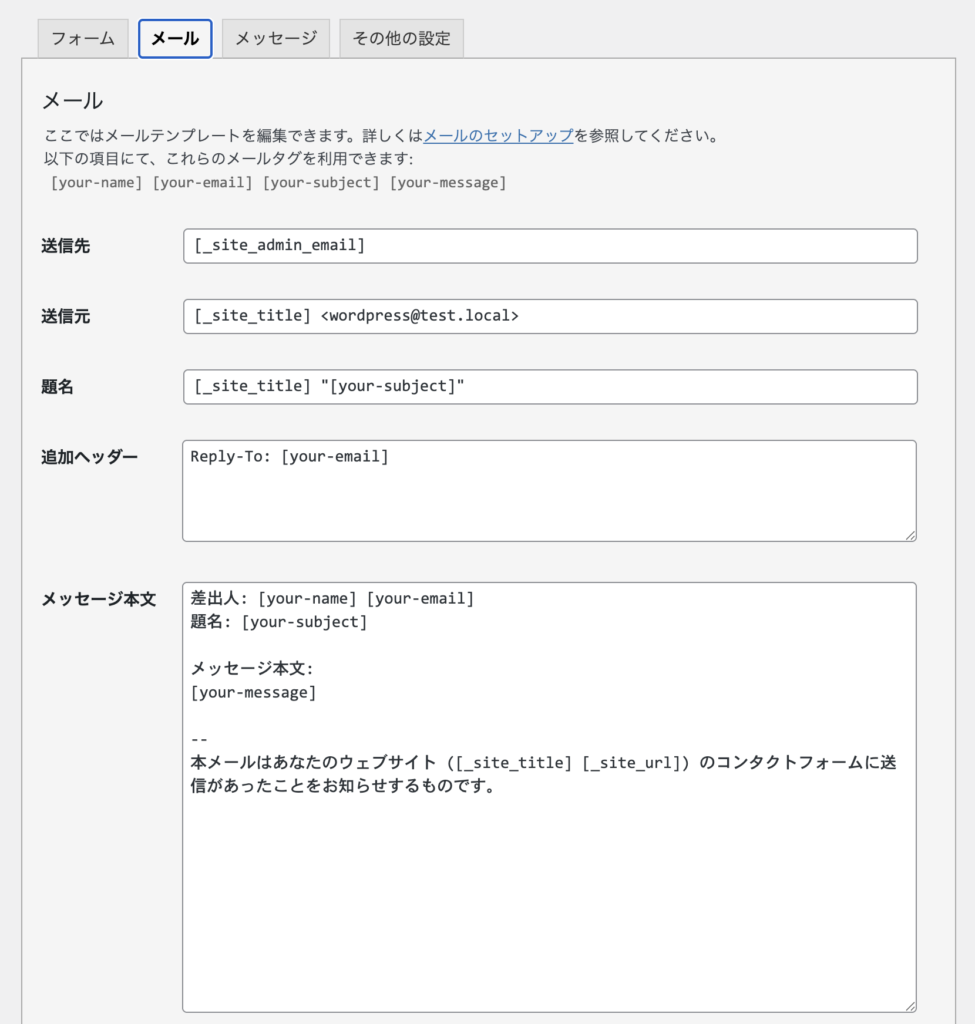Image resolution: width=975 pixels, height=1024 pixels.
Task: Grab the メッセージ本文 textarea resize handle
Action: [x=910, y=1006]
